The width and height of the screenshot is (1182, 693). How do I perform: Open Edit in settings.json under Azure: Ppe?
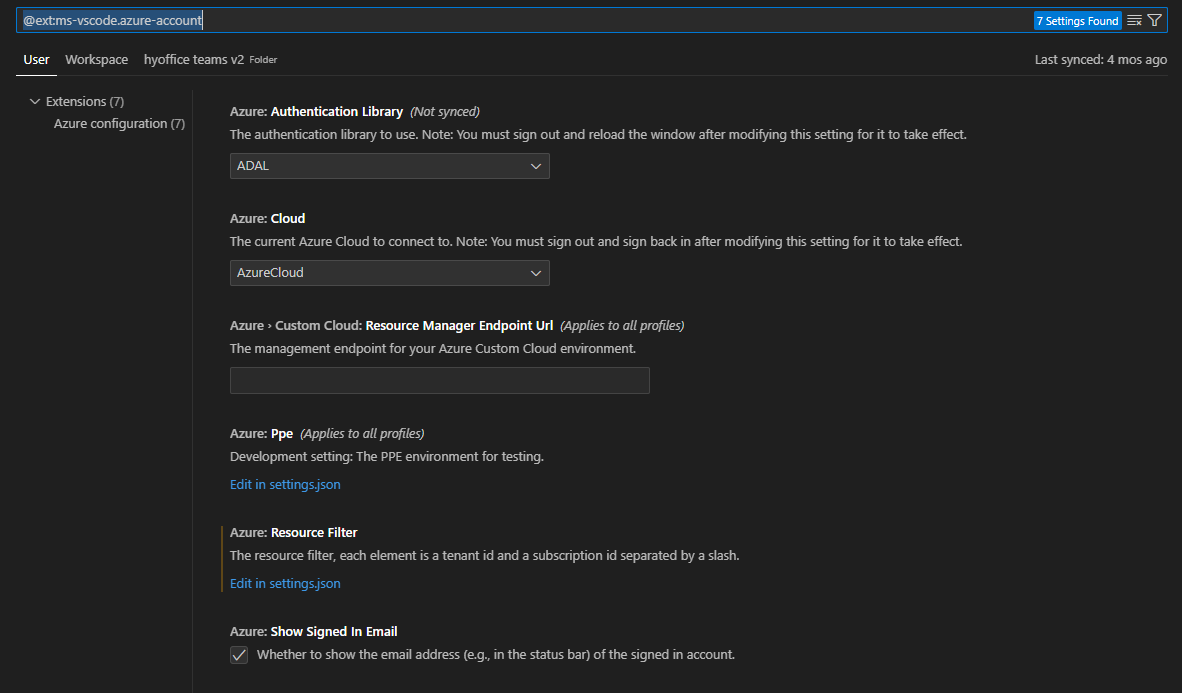[285, 484]
